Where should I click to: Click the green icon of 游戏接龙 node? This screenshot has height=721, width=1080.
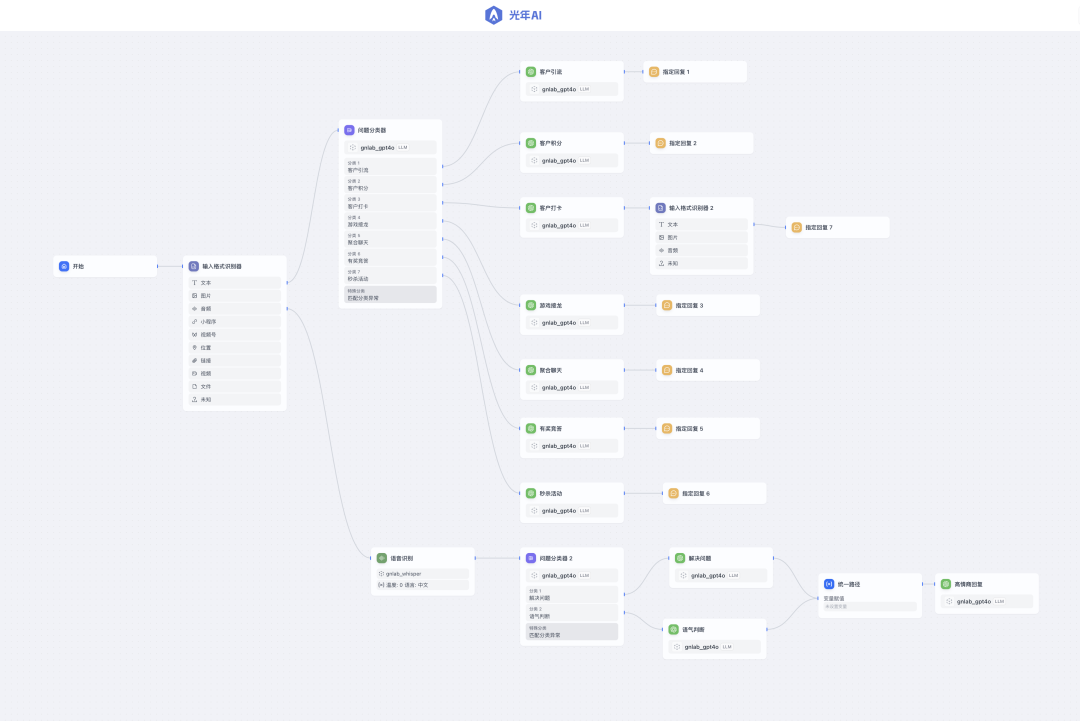pyautogui.click(x=531, y=305)
